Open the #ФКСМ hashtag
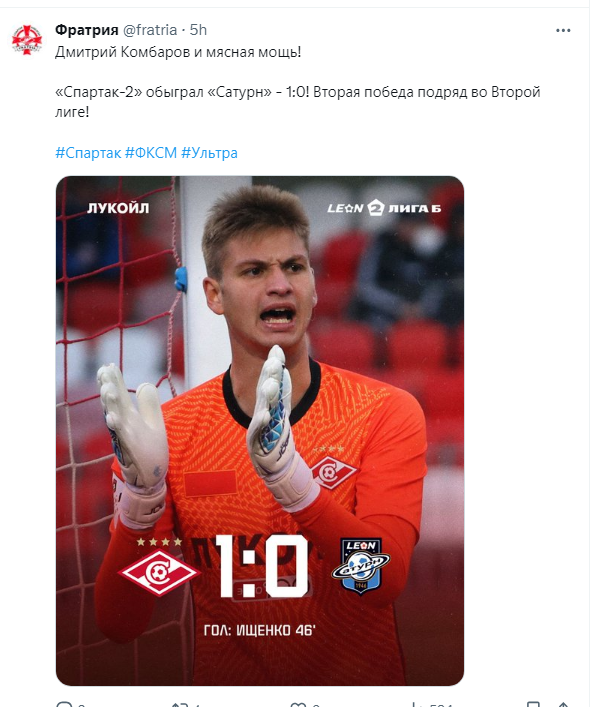Screen dimensions: 590x707 151,153
